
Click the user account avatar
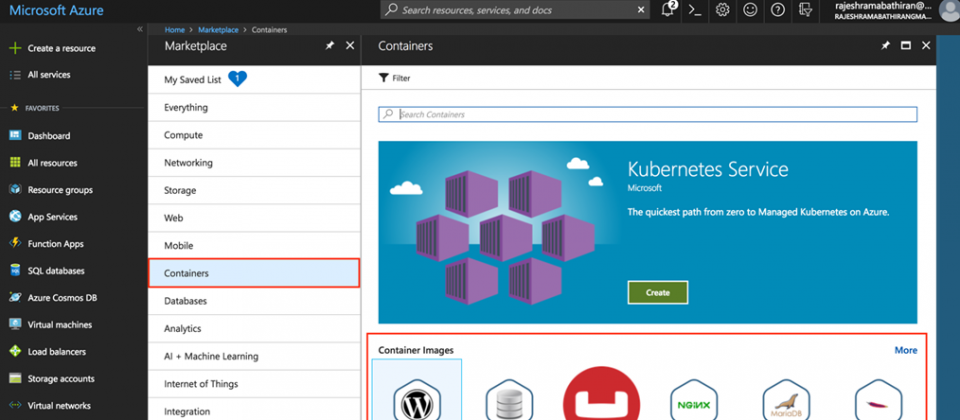pos(949,9)
